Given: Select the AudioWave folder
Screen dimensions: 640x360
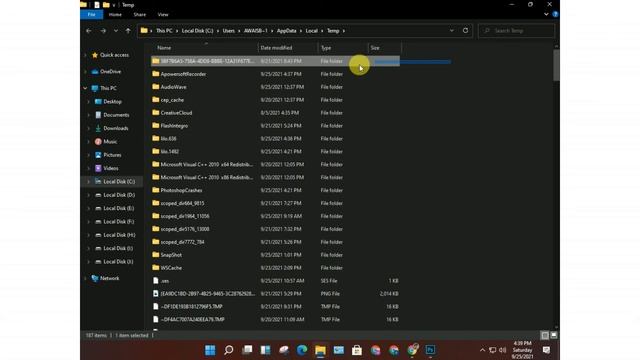Looking at the screenshot, I should coord(173,87).
